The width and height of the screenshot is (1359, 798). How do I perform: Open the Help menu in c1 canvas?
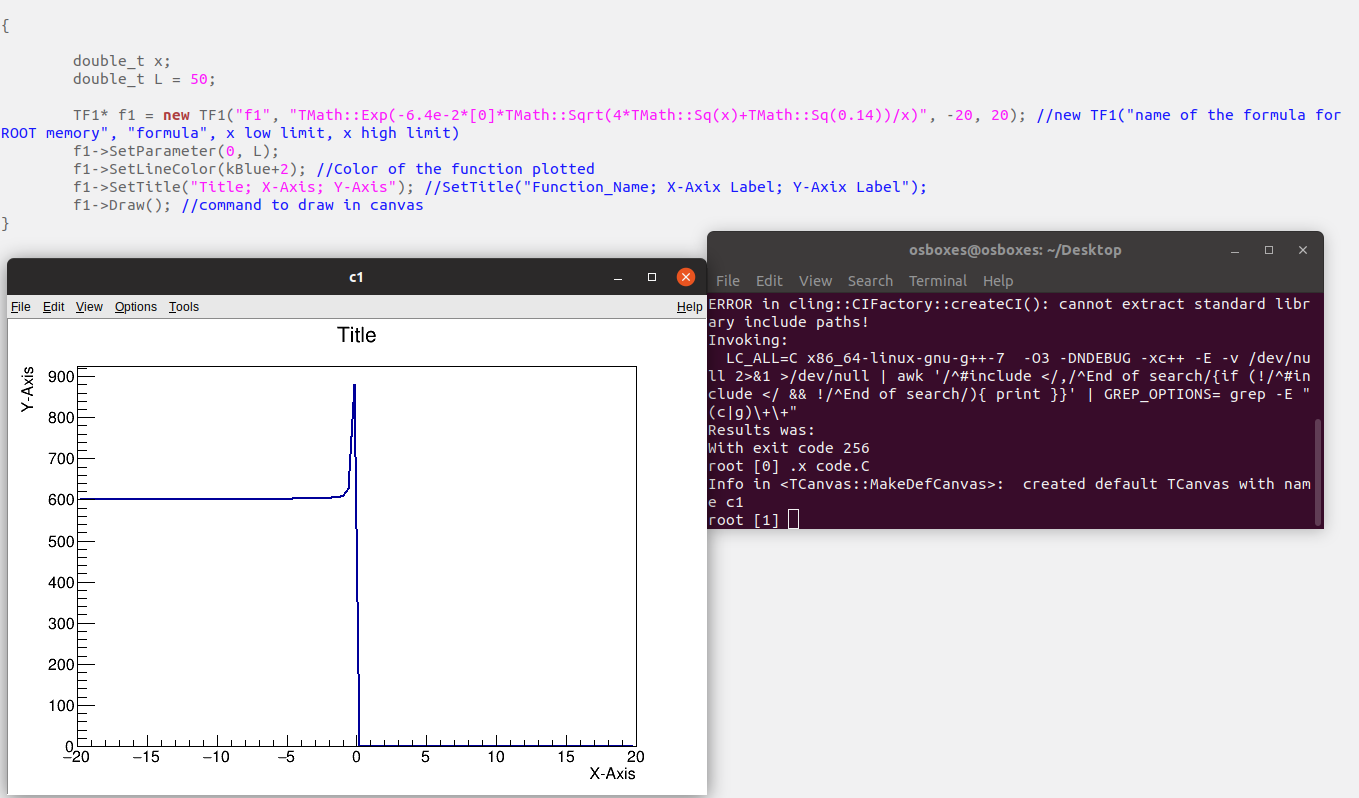689,307
